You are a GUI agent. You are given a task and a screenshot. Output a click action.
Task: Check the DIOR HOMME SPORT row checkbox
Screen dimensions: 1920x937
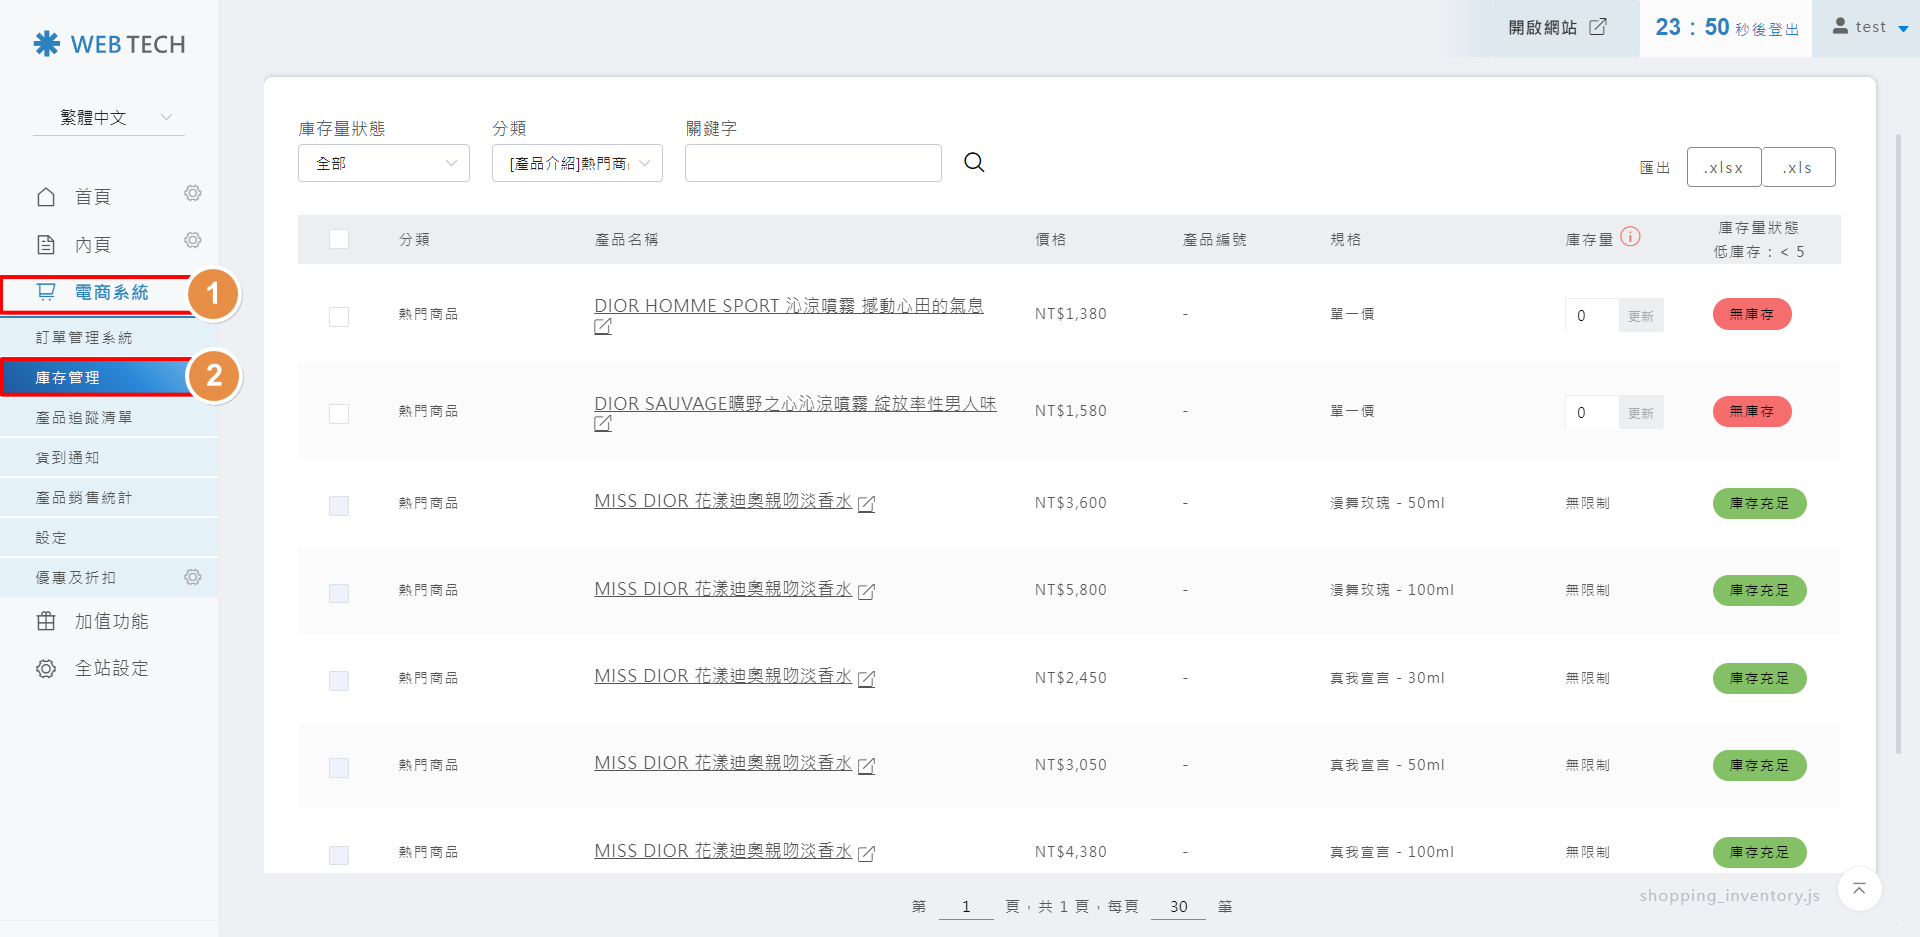point(339,316)
